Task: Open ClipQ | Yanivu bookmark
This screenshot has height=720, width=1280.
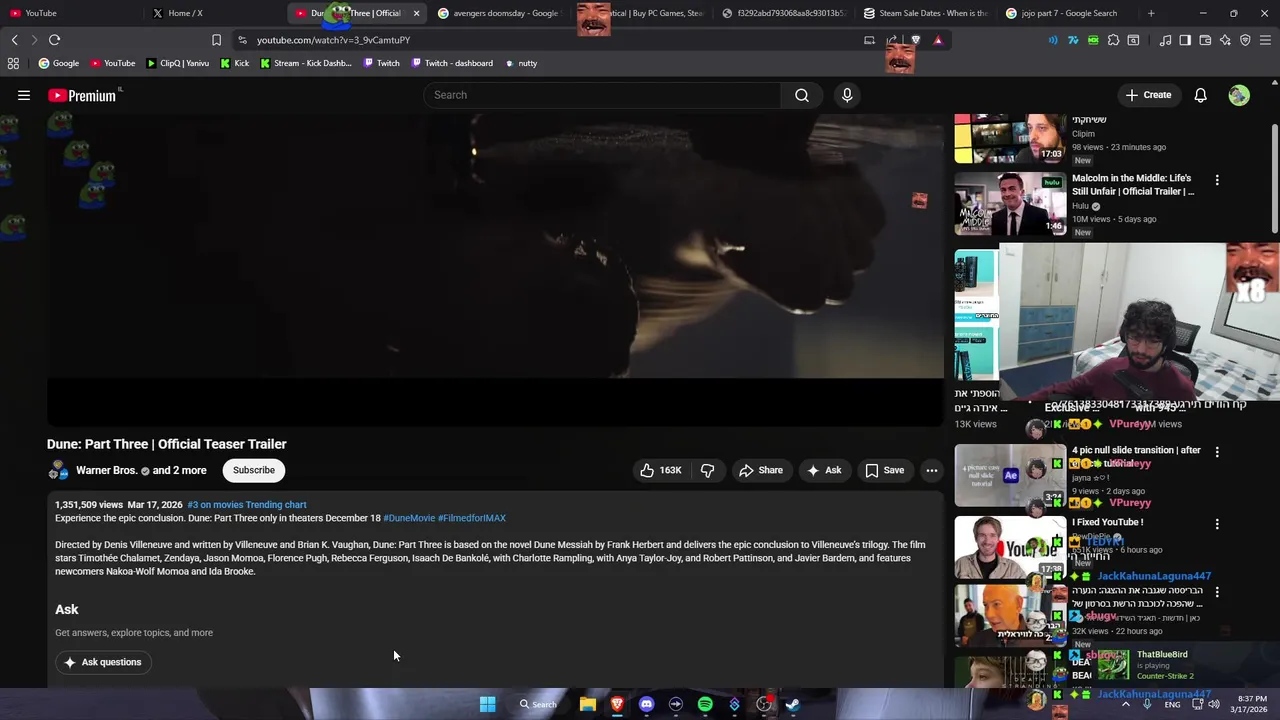Action: coord(177,63)
